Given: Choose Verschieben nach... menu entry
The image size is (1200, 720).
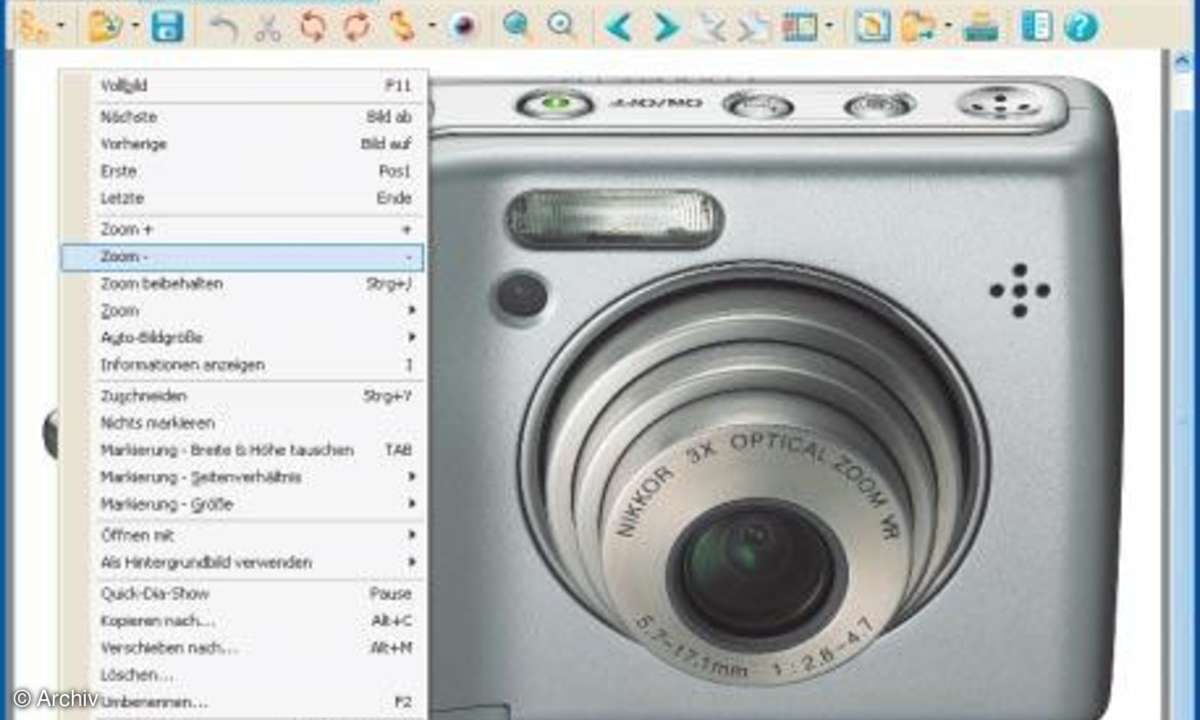Looking at the screenshot, I should click(x=243, y=647).
